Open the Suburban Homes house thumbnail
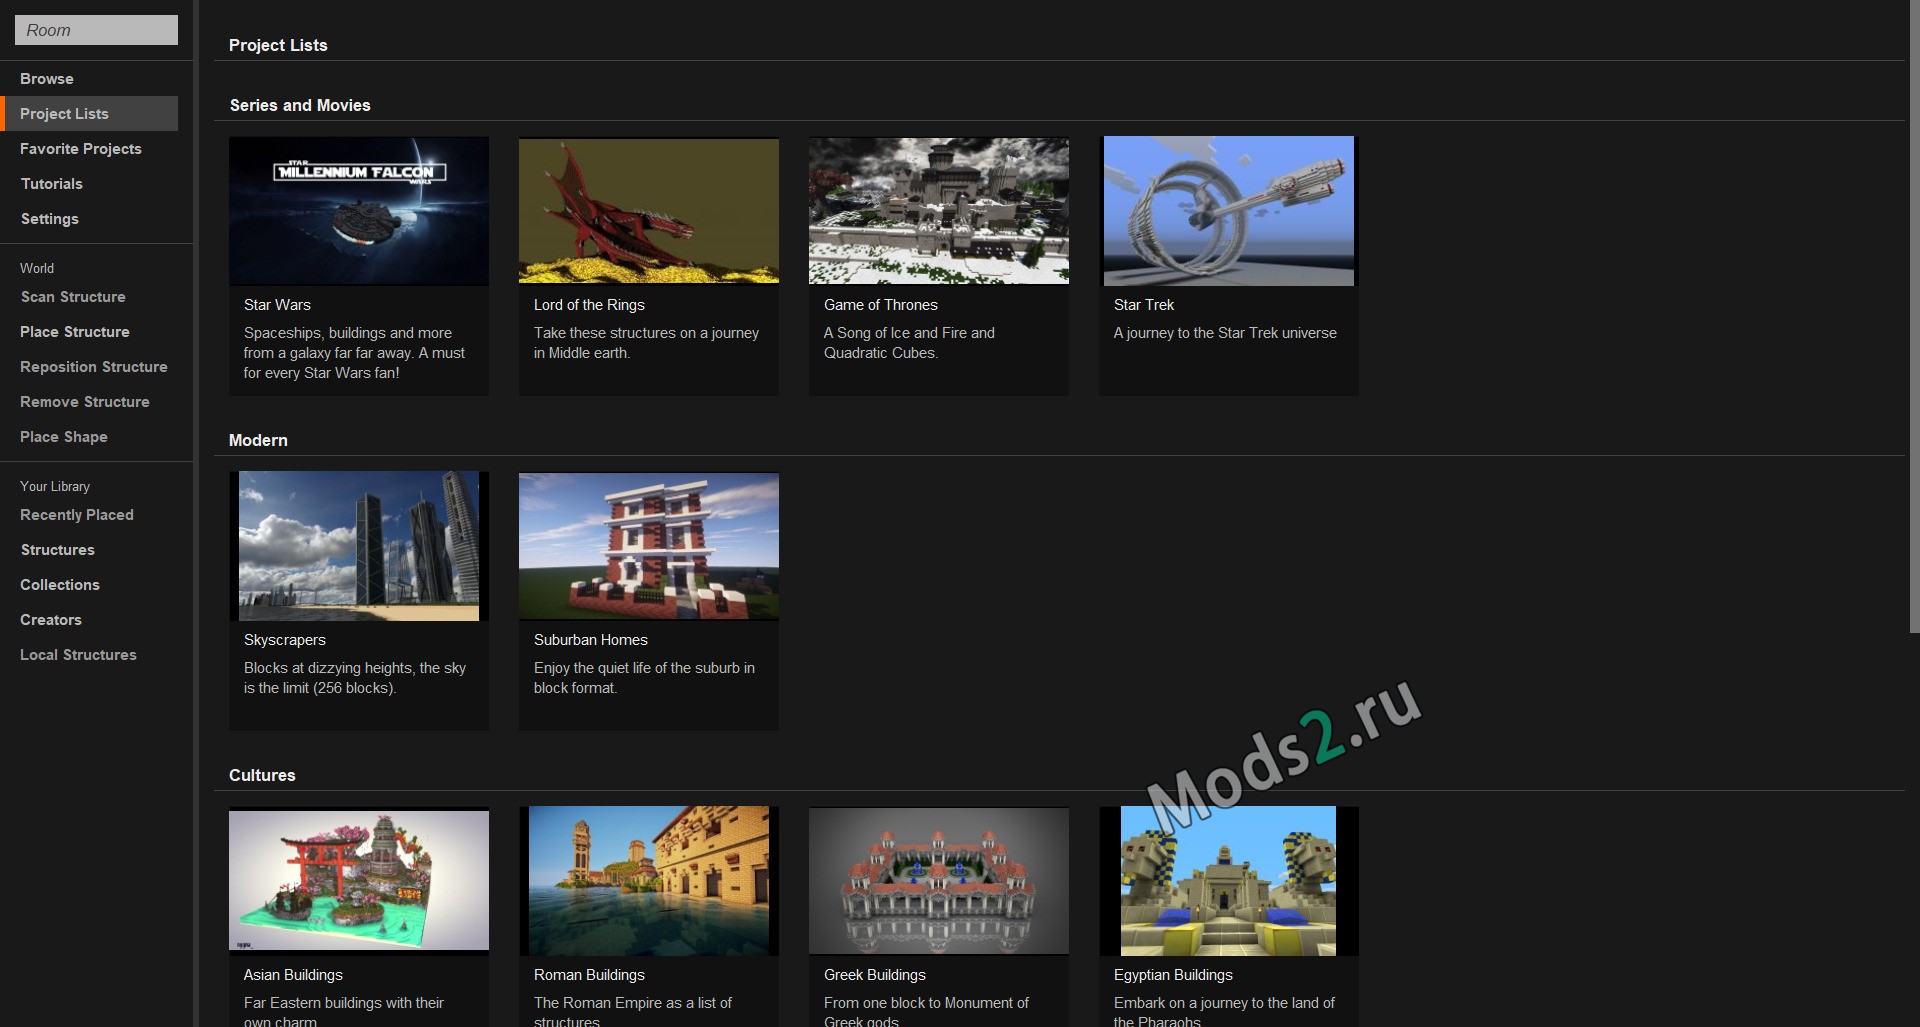The image size is (1920, 1027). [x=649, y=546]
